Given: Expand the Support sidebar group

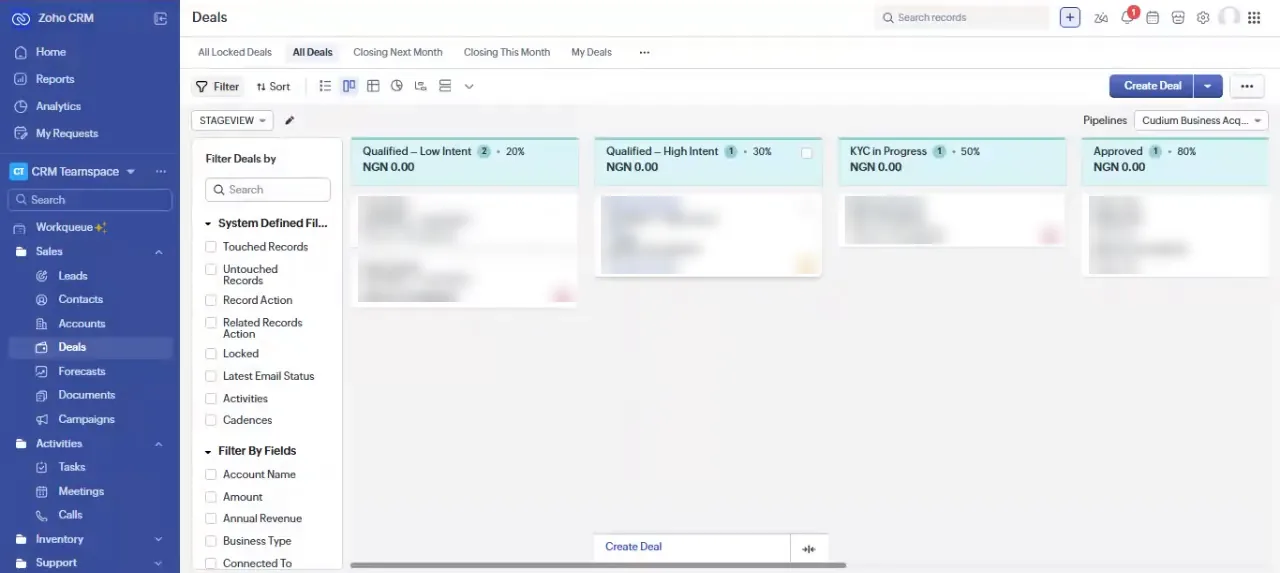Looking at the screenshot, I should click(x=159, y=563).
